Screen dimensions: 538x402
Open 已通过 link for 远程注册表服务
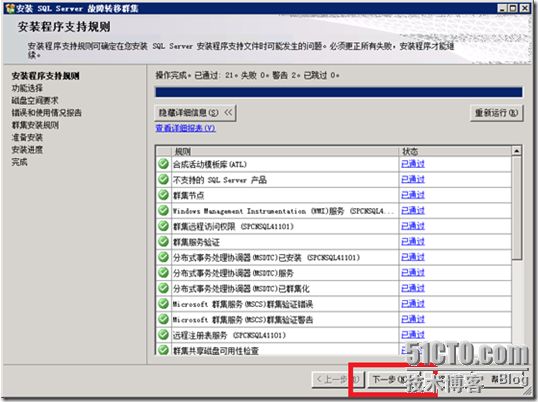[x=413, y=335]
